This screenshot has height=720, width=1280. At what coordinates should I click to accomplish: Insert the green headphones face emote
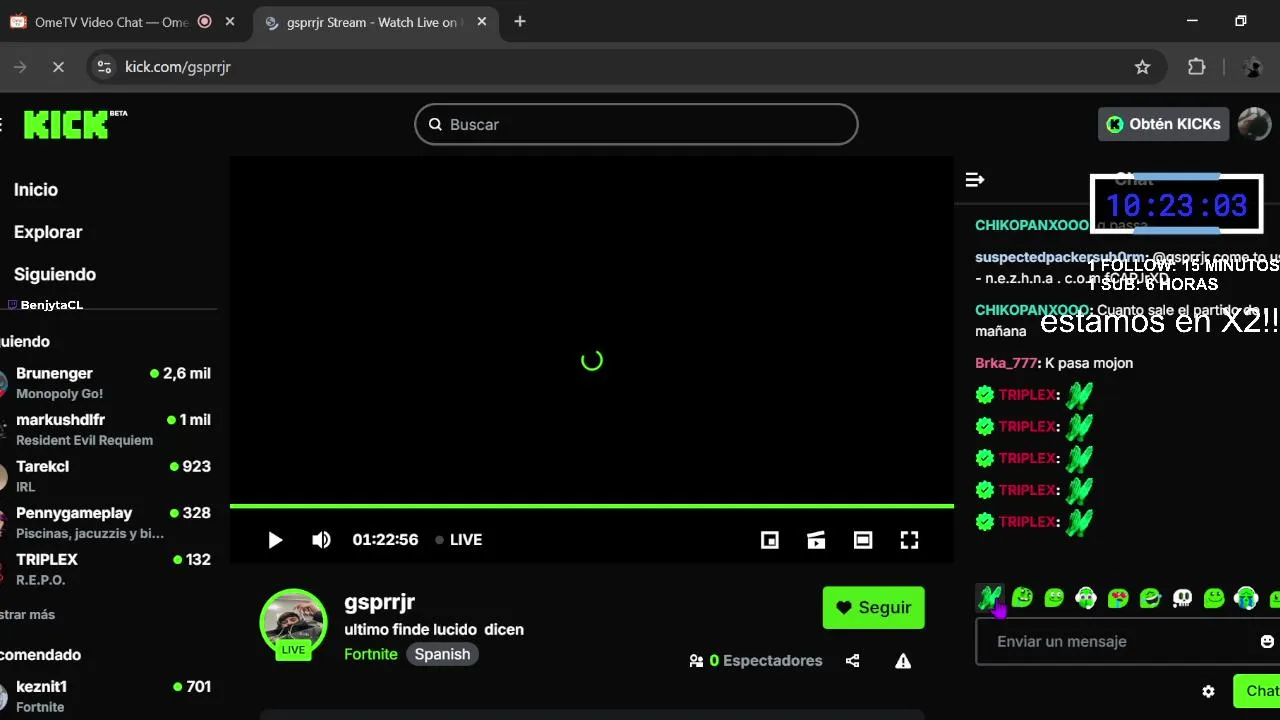tap(1086, 598)
